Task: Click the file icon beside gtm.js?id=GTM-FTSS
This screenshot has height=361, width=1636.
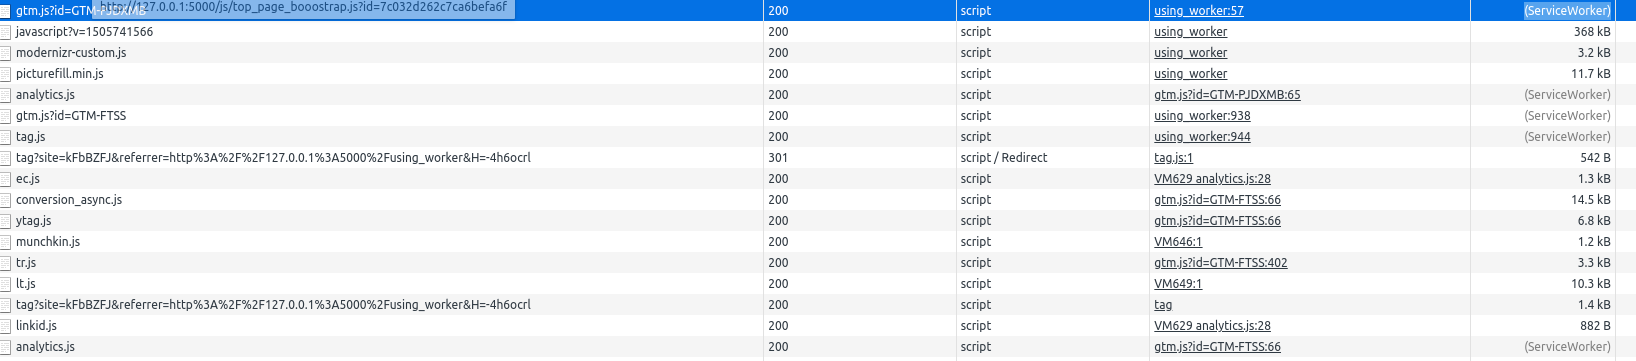Action: pyautogui.click(x=5, y=116)
